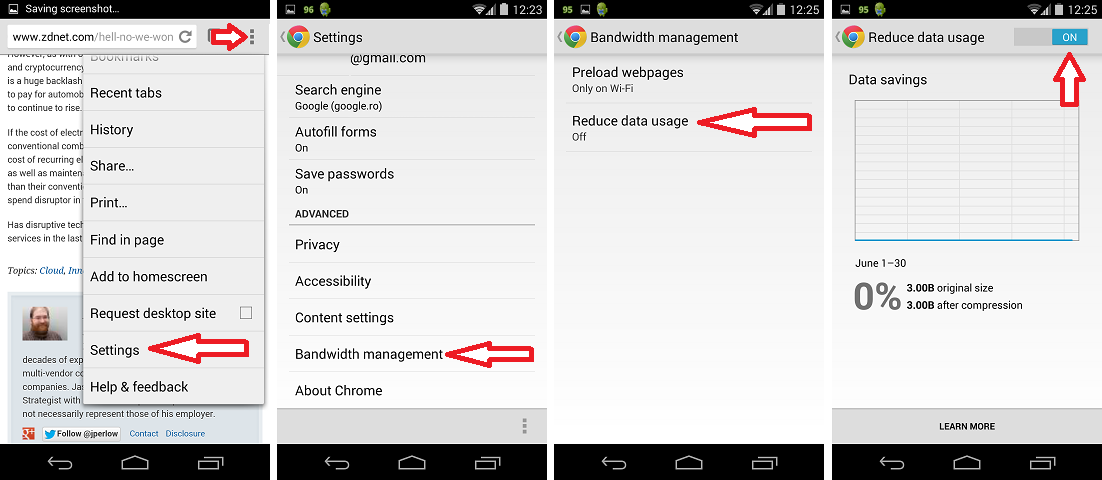
Task: Tap Chrome logo in Settings header
Action: [x=299, y=37]
